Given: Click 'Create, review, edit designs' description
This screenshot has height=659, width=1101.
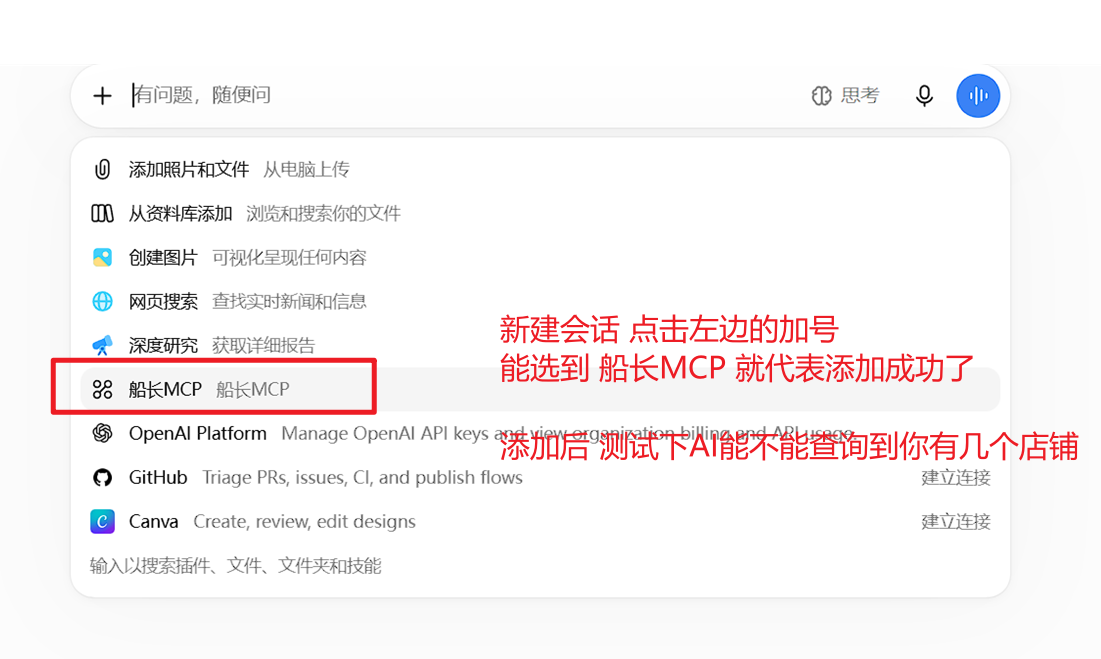Looking at the screenshot, I should tap(305, 521).
